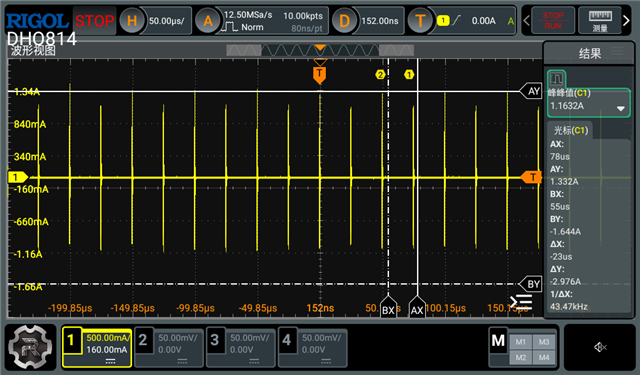Tap channel 1 scale 500.00mA/
640x375 pixels.
pos(108,338)
